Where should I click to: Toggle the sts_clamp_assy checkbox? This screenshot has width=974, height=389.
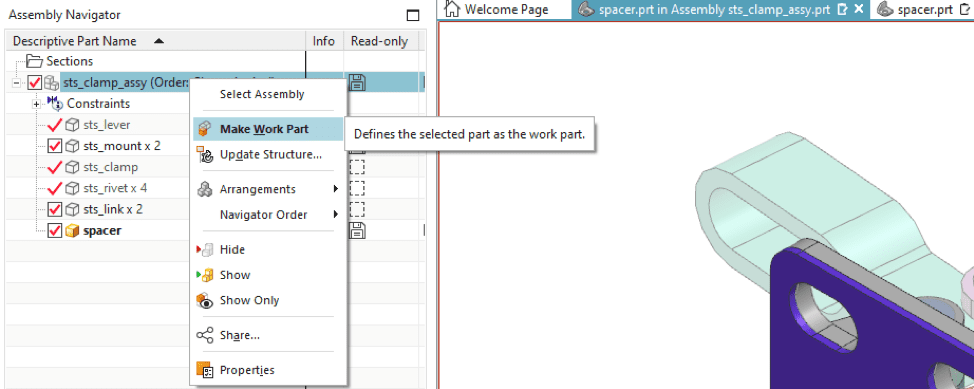tap(35, 82)
